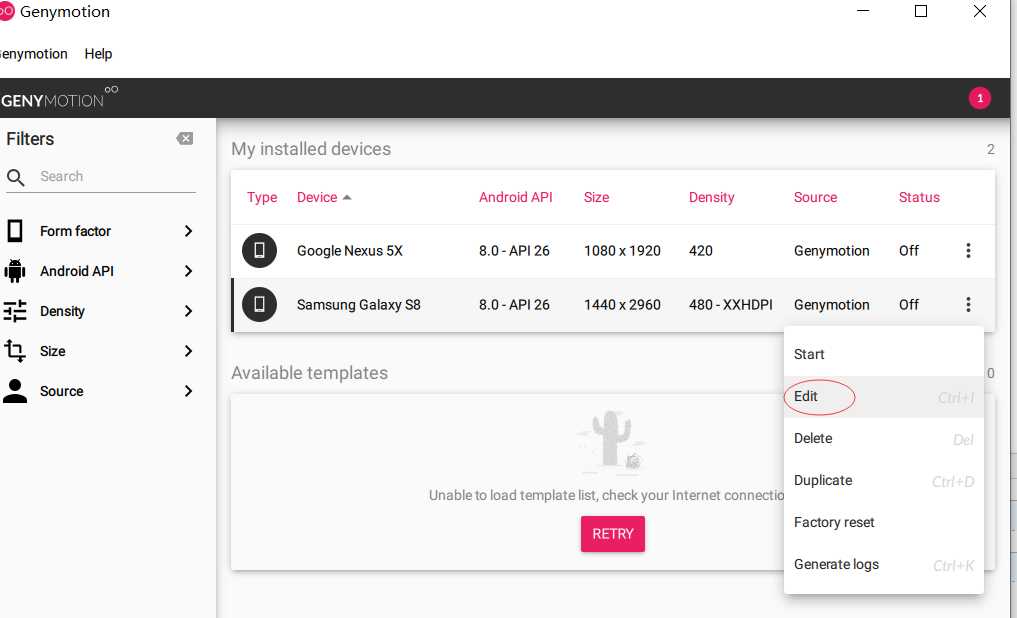Sort by the Size column header
The image size is (1017, 618).
pyautogui.click(x=596, y=197)
